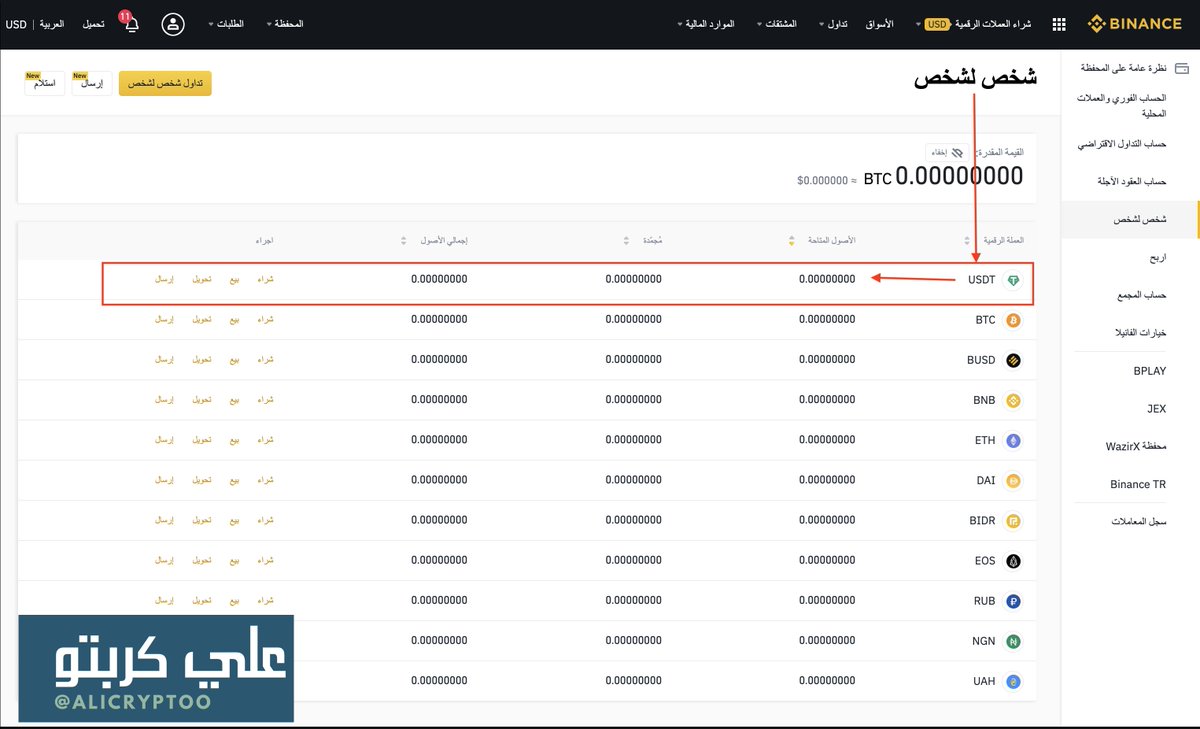Image resolution: width=1200 pixels, height=729 pixels.
Task: Sort by total assets (إجمالي الأصول) column arrows
Action: [x=404, y=240]
